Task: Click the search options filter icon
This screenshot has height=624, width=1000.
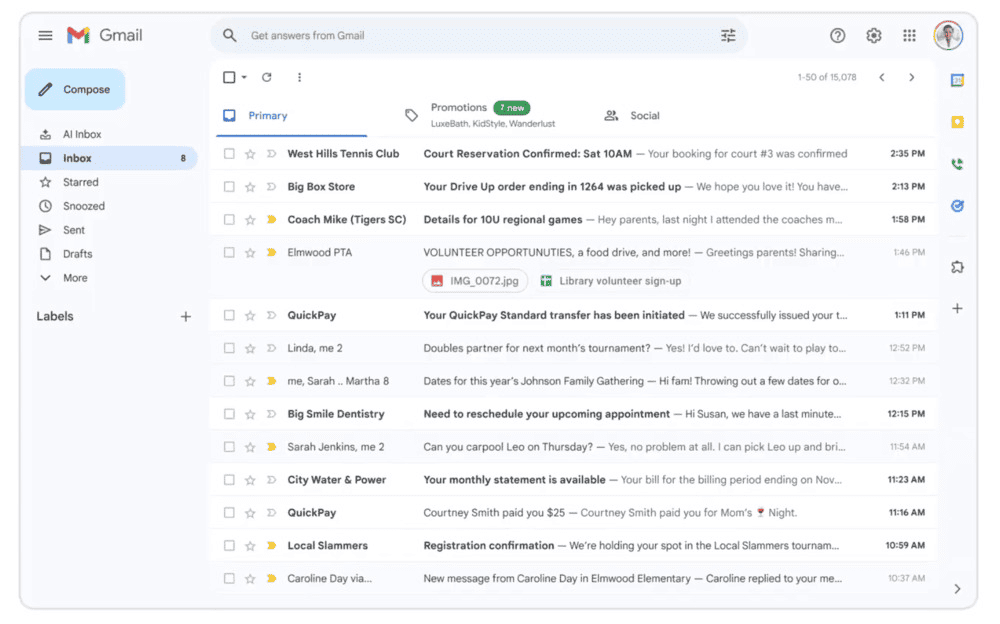Action: point(728,36)
